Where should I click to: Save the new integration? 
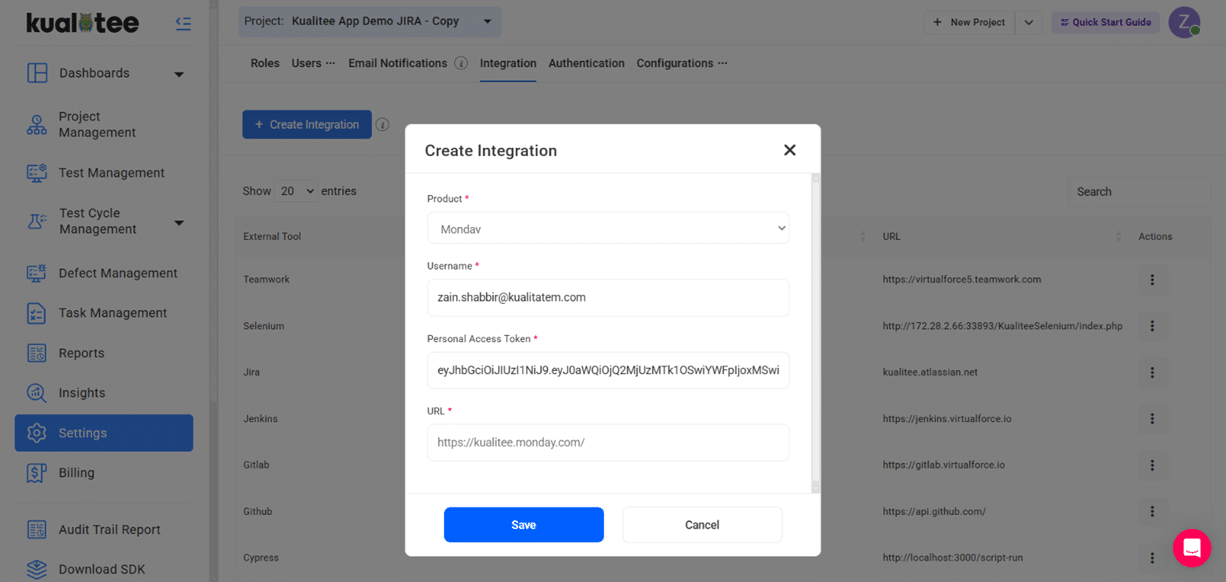click(524, 525)
